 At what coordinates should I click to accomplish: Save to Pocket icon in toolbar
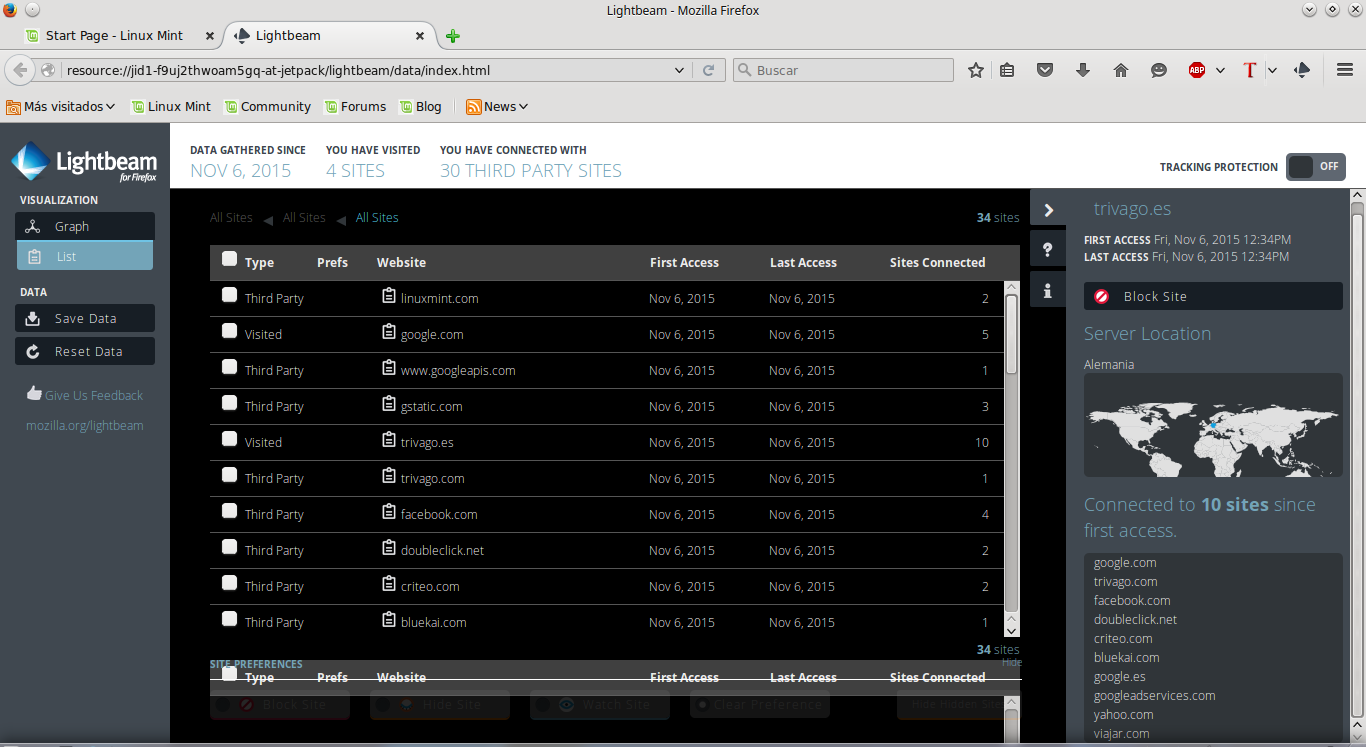(x=1045, y=70)
